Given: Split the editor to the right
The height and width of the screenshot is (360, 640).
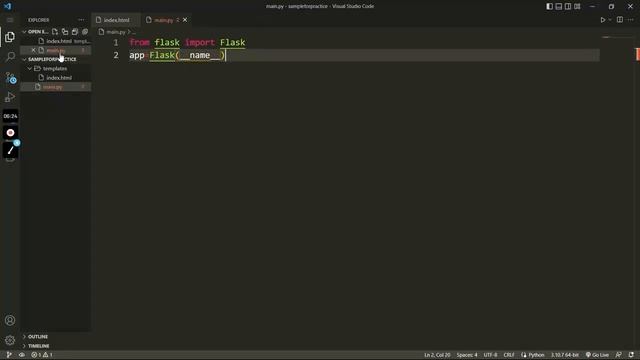Looking at the screenshot, I should pos(620,20).
